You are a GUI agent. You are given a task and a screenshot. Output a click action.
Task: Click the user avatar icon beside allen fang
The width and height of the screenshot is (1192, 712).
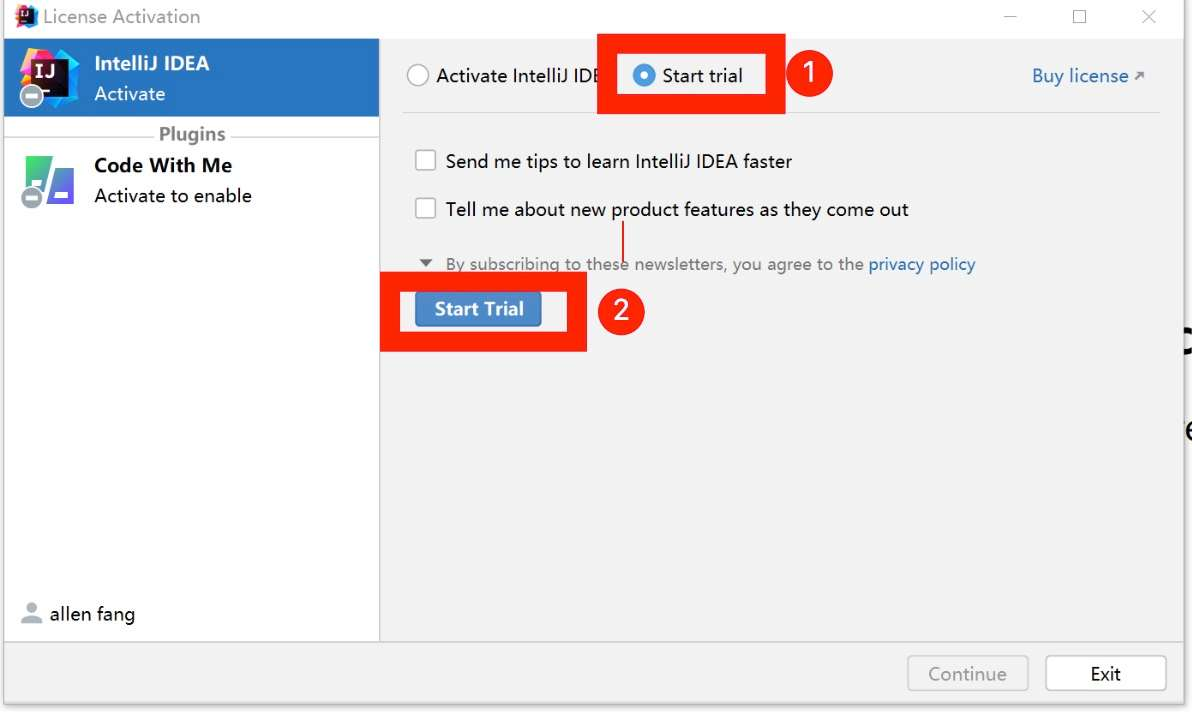pyautogui.click(x=31, y=613)
